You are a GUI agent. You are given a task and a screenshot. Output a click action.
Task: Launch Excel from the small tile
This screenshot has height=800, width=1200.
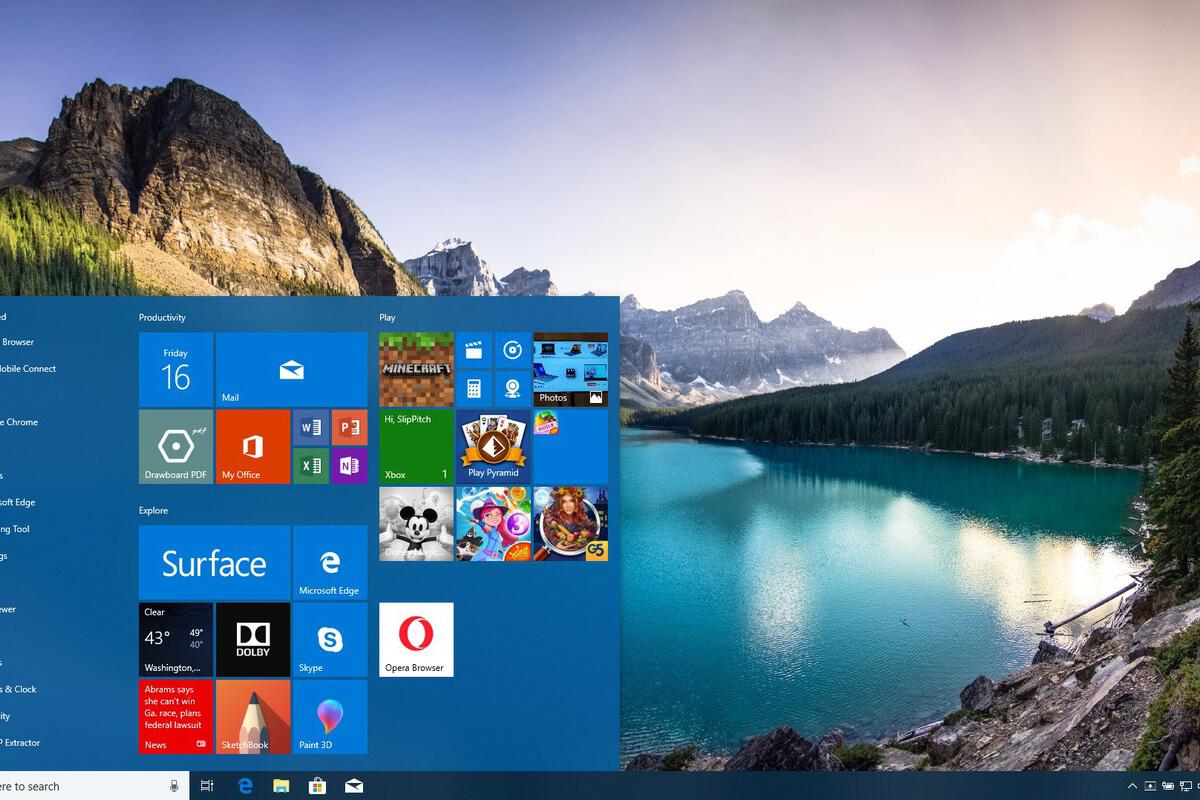pyautogui.click(x=311, y=466)
